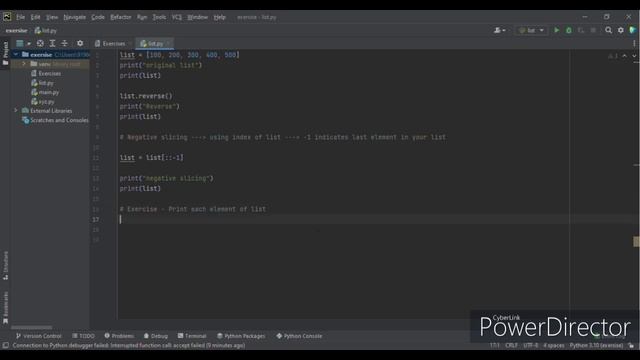Open Project view mode dropdown
The width and height of the screenshot is (640, 360).
pyautogui.click(x=23, y=43)
